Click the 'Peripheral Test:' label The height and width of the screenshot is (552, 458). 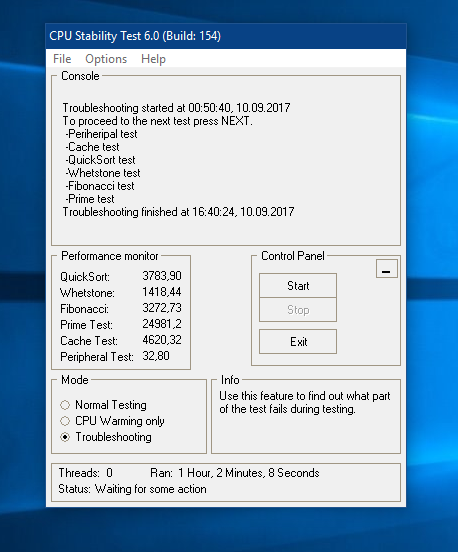click(x=97, y=357)
